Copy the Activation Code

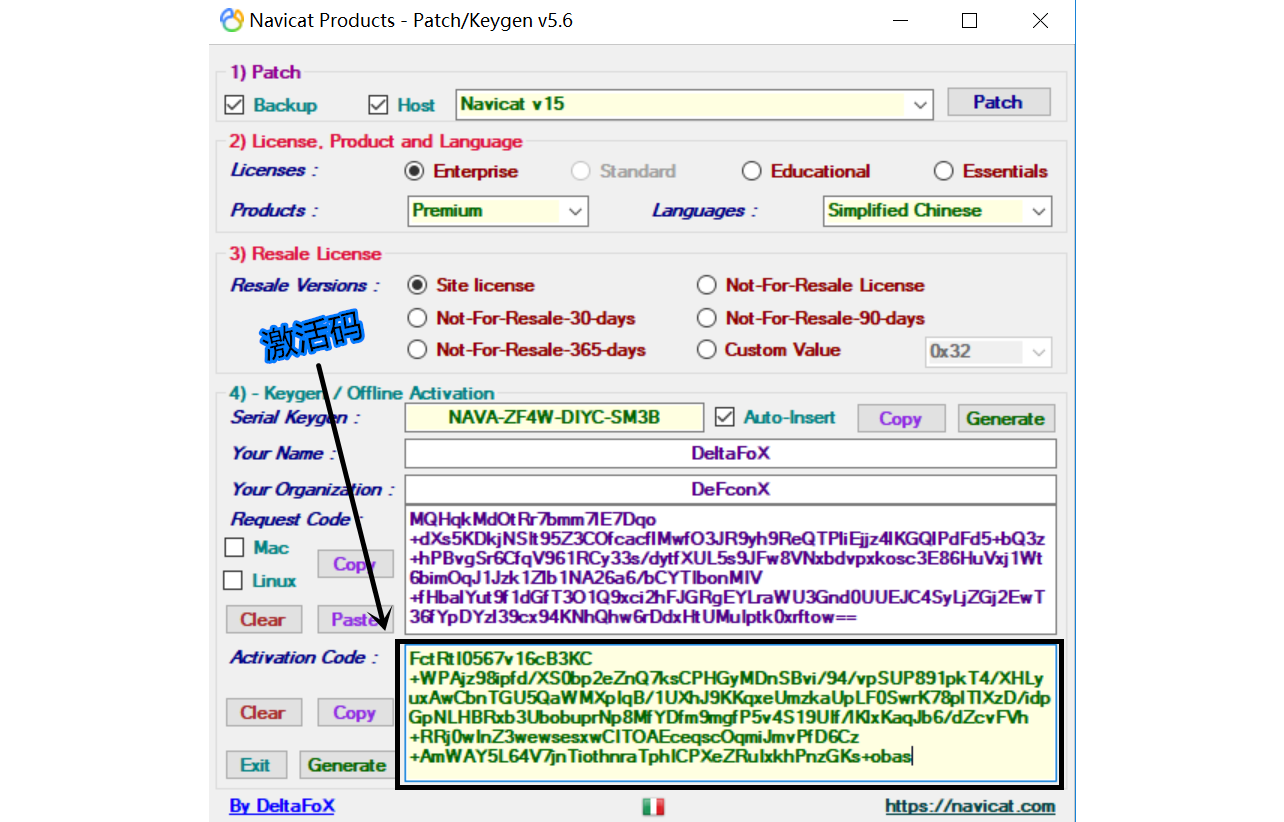(354, 713)
